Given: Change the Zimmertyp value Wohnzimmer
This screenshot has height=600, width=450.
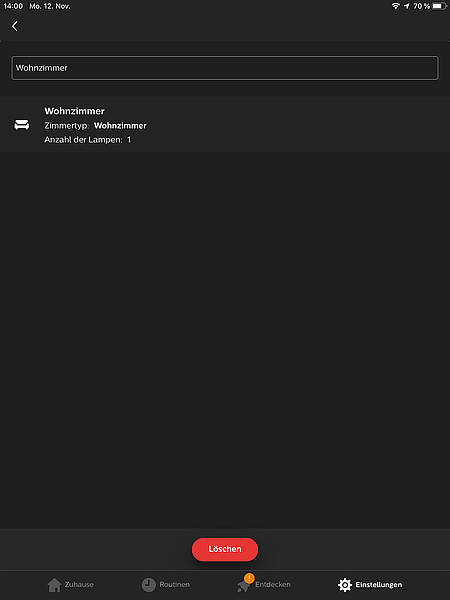Looking at the screenshot, I should coord(120,126).
